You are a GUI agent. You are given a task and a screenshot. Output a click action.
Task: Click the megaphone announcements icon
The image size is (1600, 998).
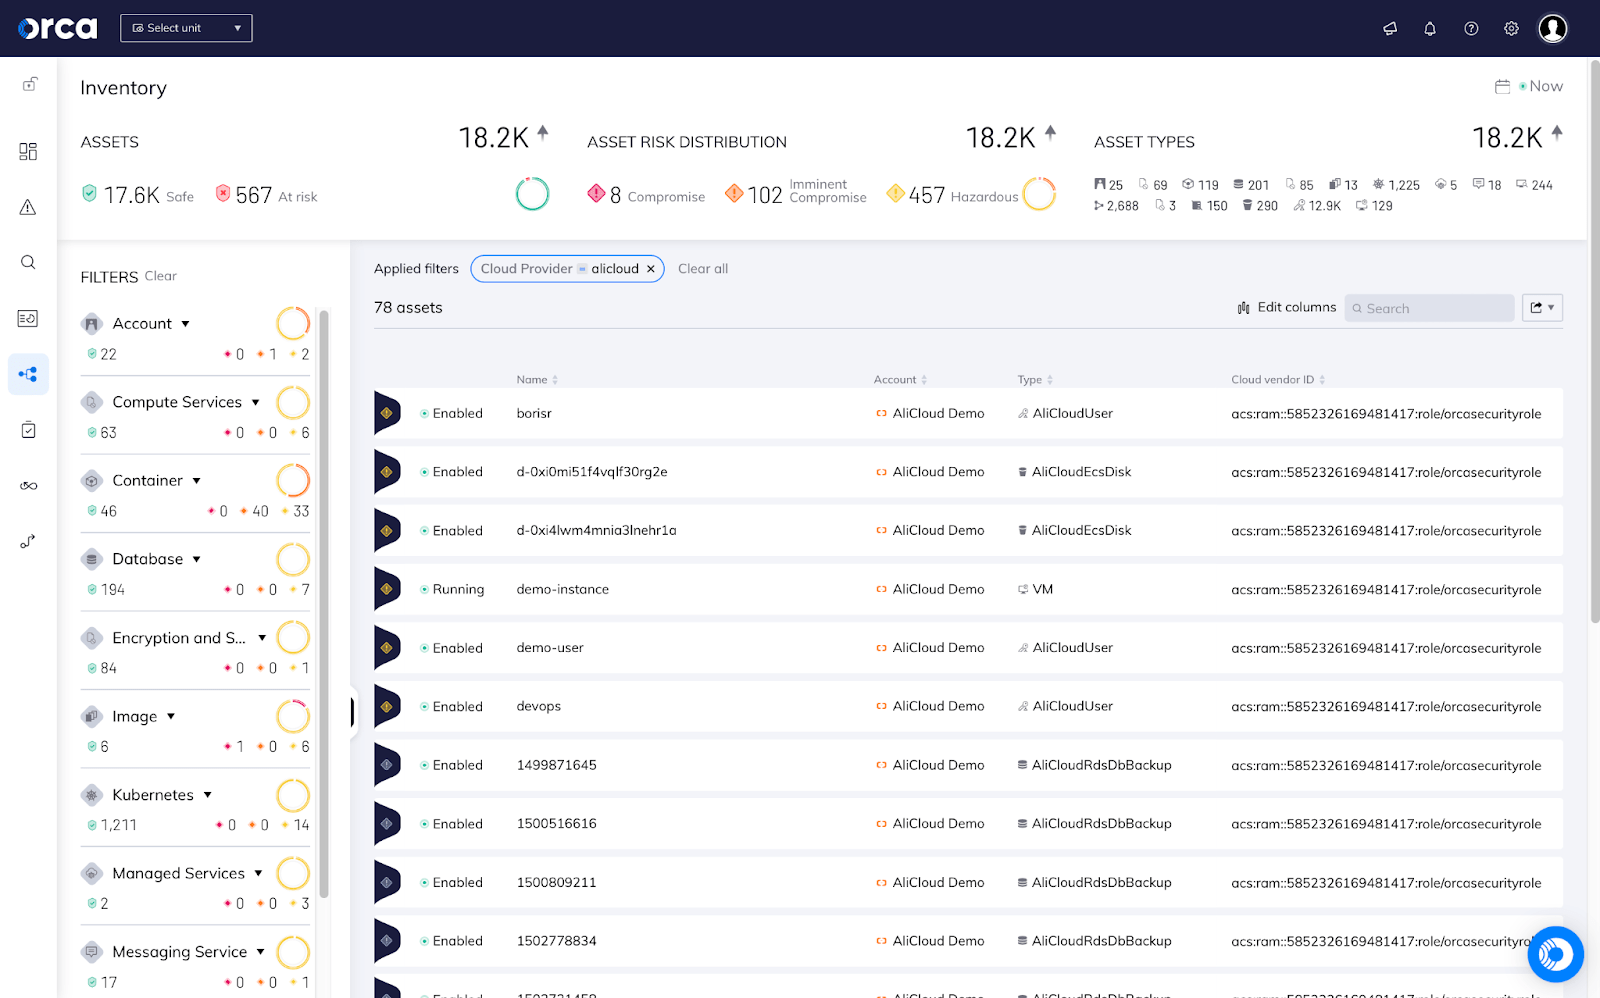coord(1390,28)
